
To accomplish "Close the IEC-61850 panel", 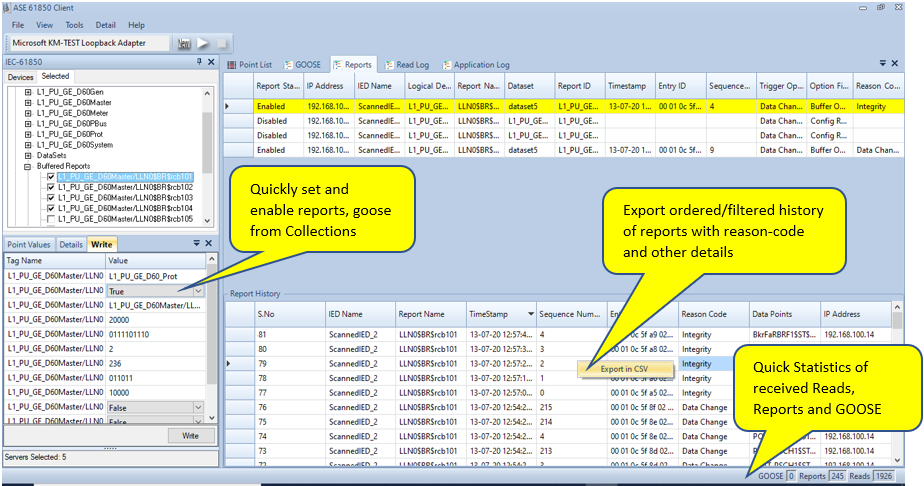I will click(211, 62).
